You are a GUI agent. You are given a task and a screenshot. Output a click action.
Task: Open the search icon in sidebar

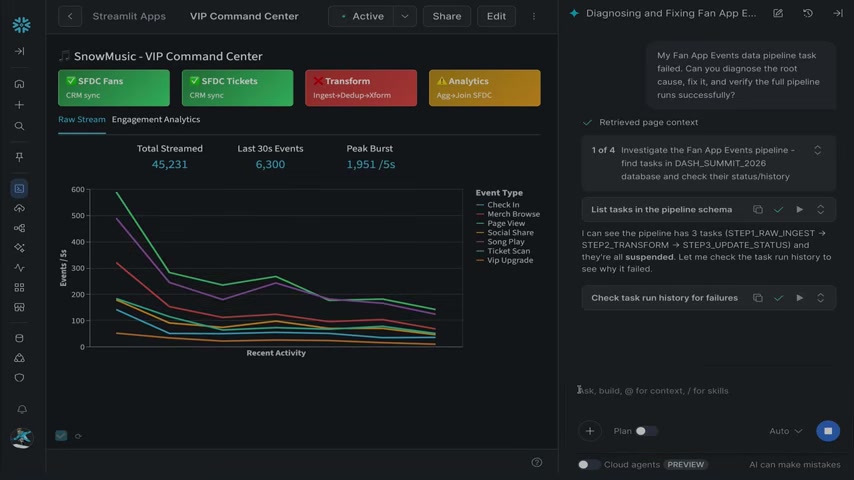(19, 126)
